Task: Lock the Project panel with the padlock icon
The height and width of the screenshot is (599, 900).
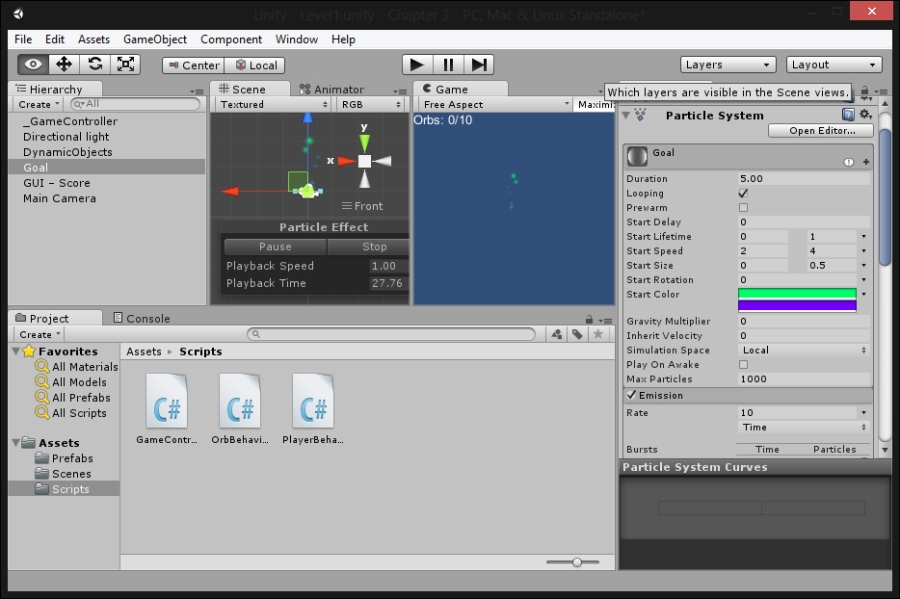Action: 589,320
